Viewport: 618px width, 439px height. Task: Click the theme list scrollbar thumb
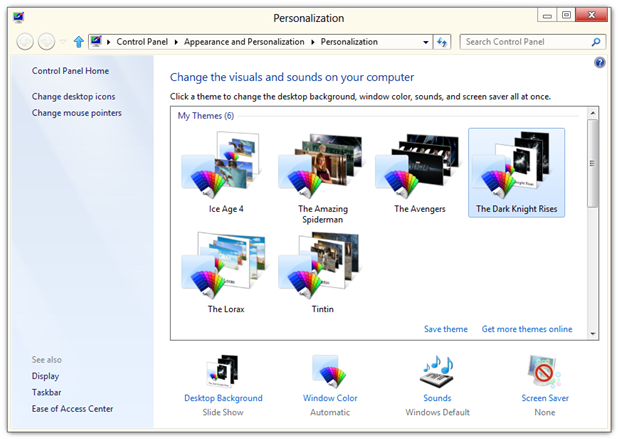(592, 163)
